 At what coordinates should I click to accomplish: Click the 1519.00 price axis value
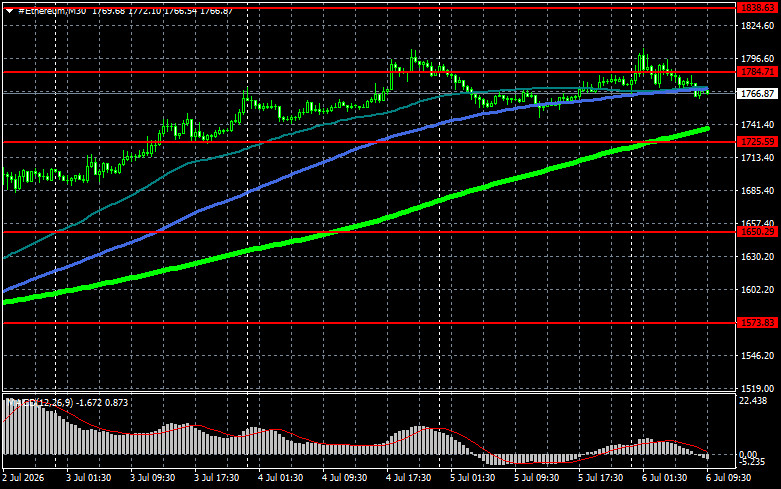pos(758,388)
